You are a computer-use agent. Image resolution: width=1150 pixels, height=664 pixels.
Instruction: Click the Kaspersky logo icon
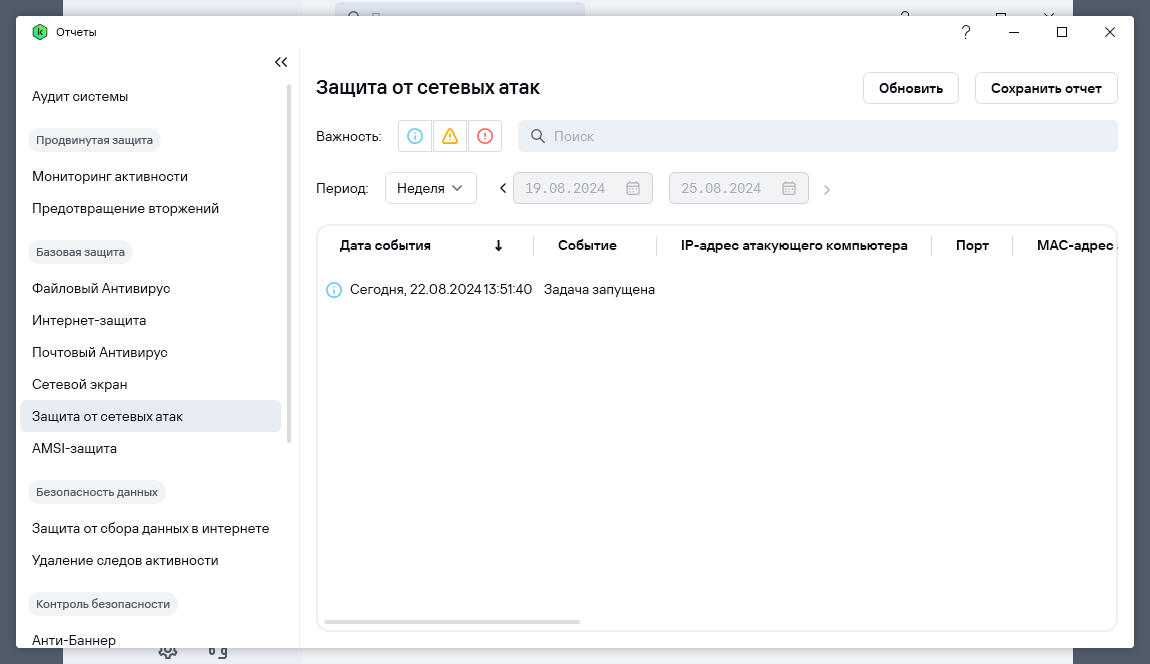coord(40,32)
